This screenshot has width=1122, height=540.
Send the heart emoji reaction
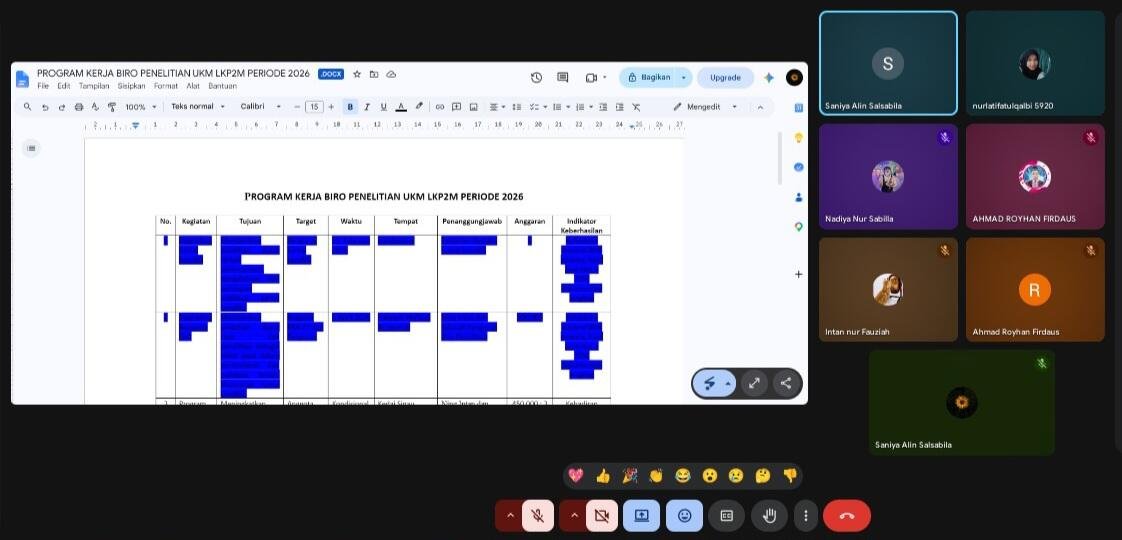point(575,476)
